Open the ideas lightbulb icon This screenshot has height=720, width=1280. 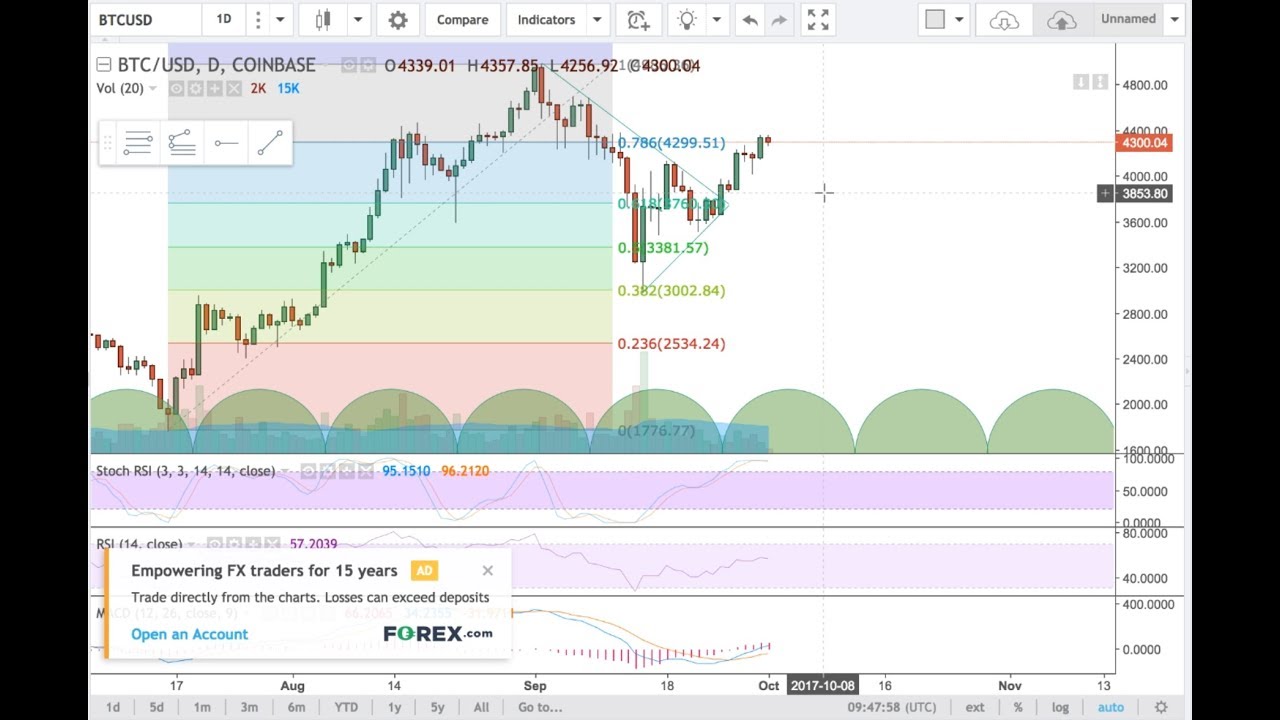pos(687,20)
